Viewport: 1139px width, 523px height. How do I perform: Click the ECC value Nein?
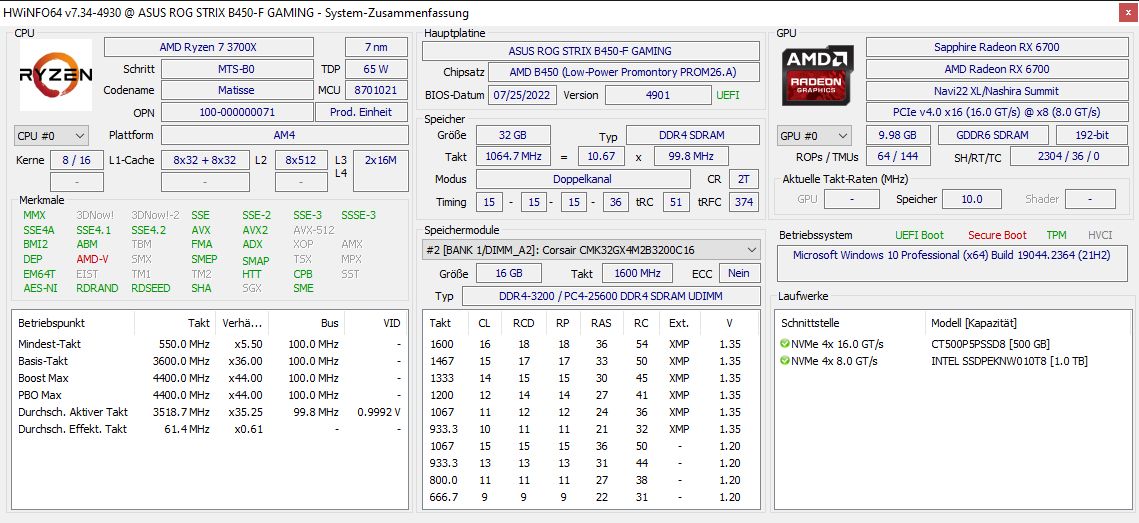pyautogui.click(x=739, y=273)
